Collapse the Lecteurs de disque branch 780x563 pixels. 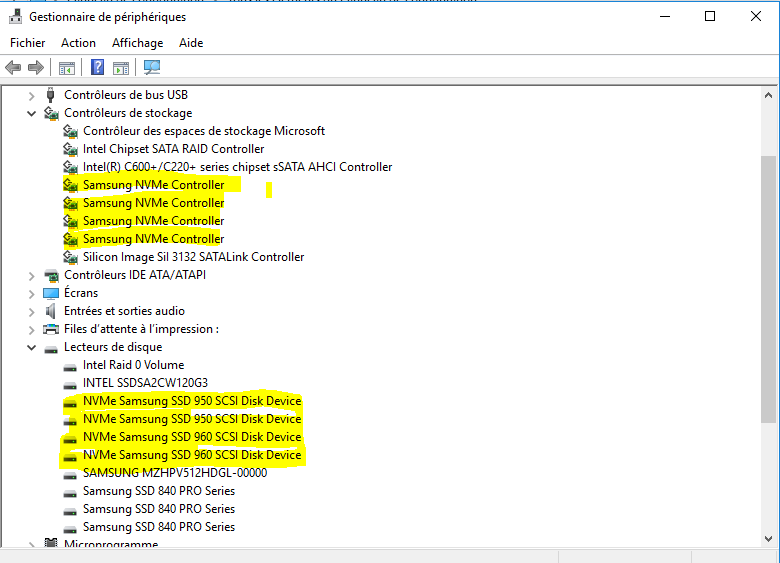[31, 347]
